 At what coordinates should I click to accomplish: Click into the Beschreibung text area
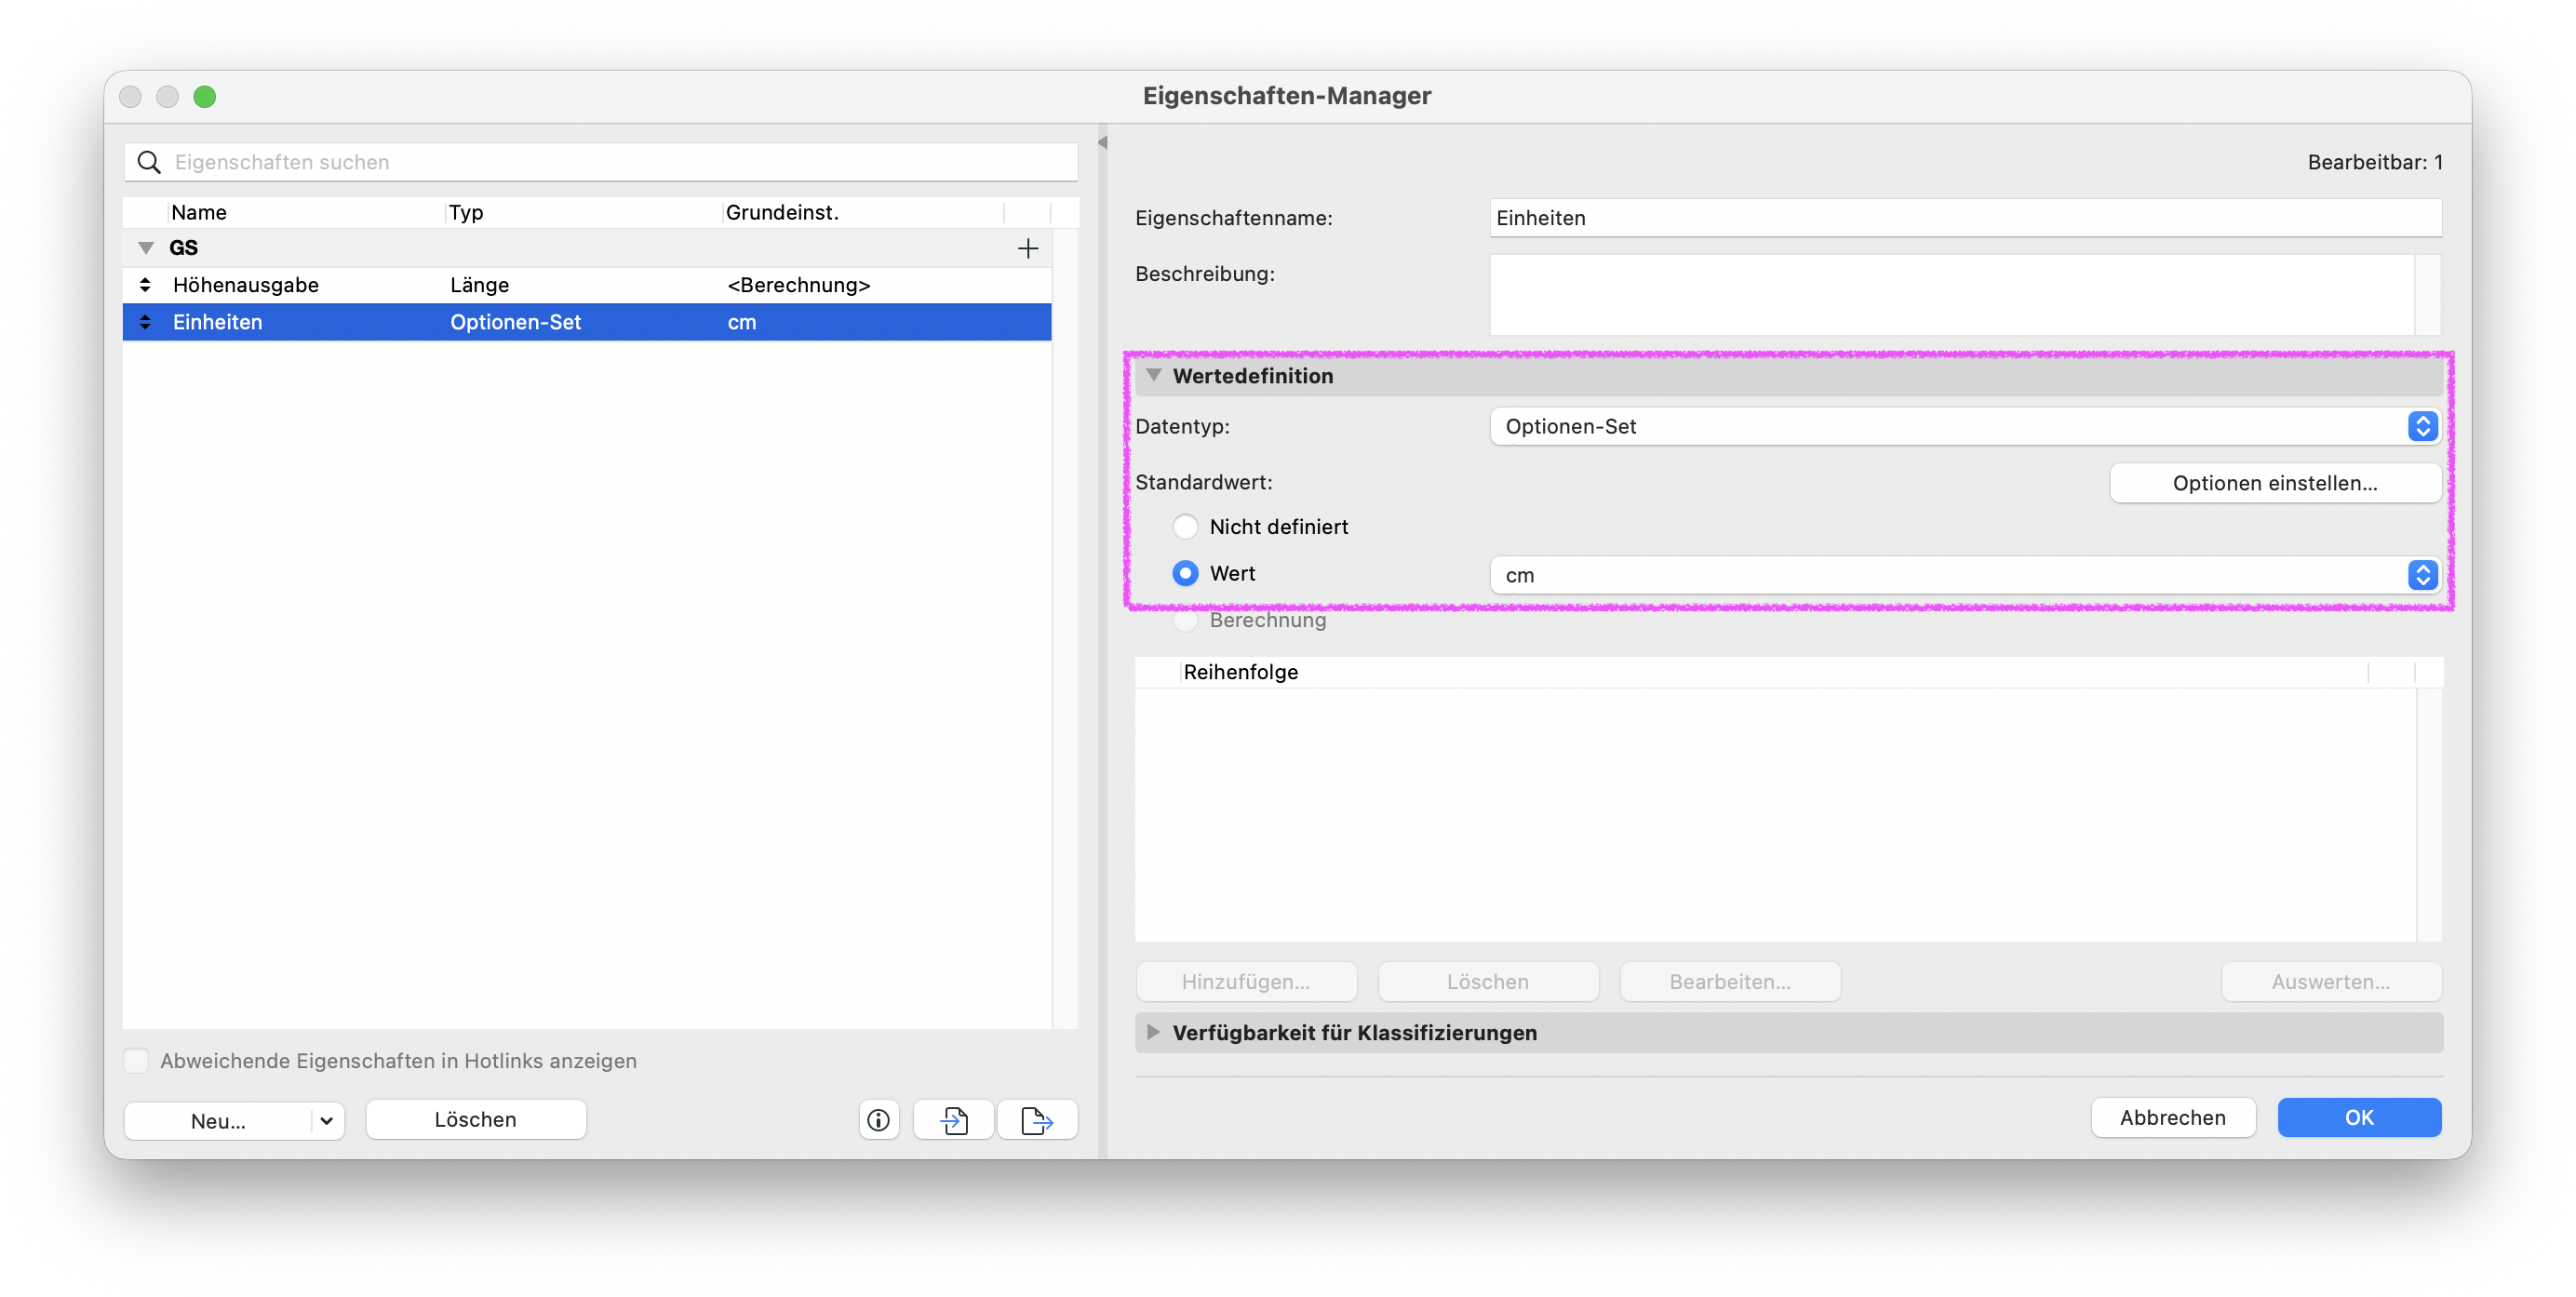(1952, 294)
